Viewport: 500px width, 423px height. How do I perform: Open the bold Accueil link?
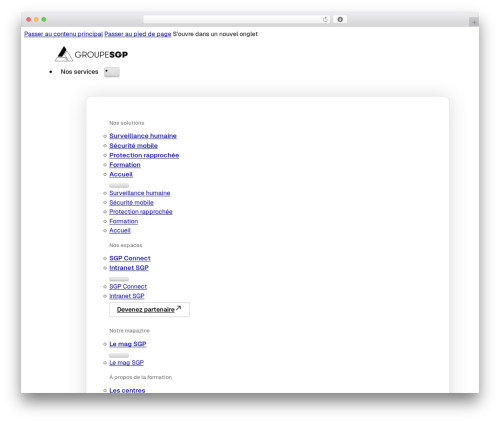tap(121, 174)
